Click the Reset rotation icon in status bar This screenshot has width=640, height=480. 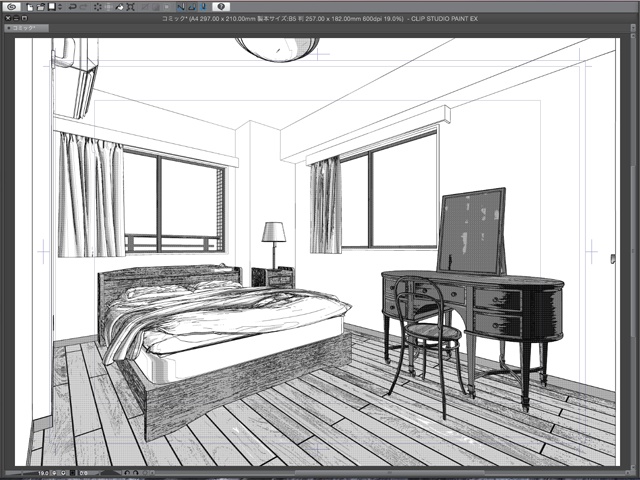[145, 473]
